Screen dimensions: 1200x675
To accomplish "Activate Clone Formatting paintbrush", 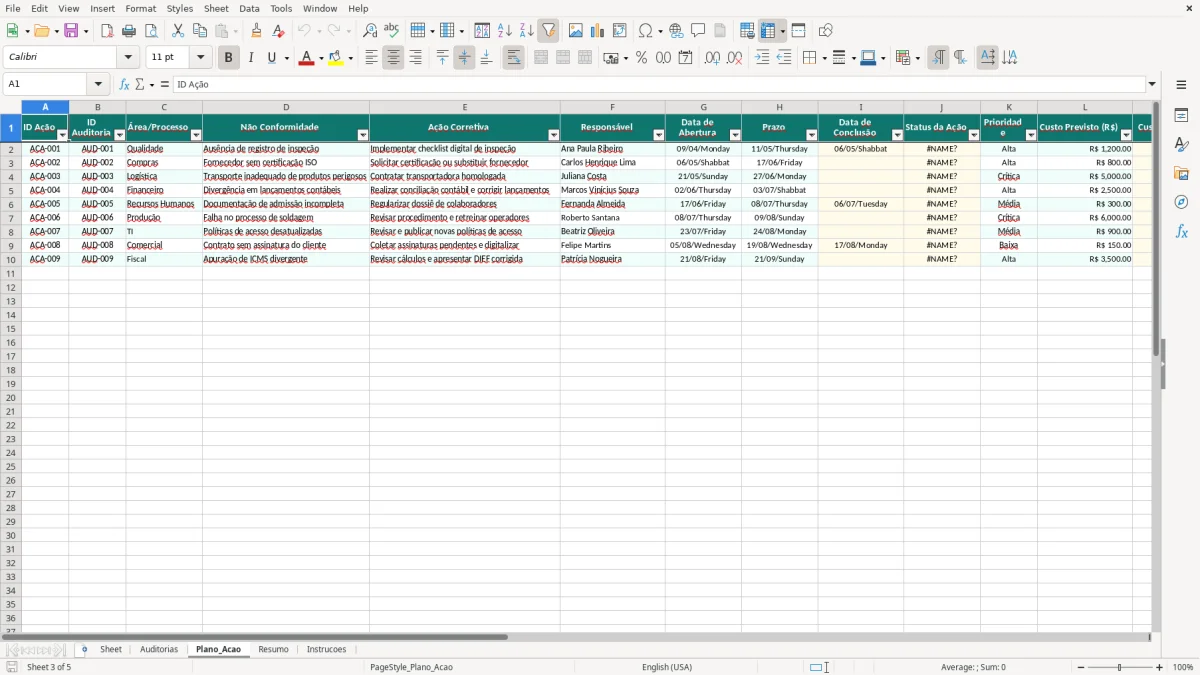I will (x=256, y=31).
